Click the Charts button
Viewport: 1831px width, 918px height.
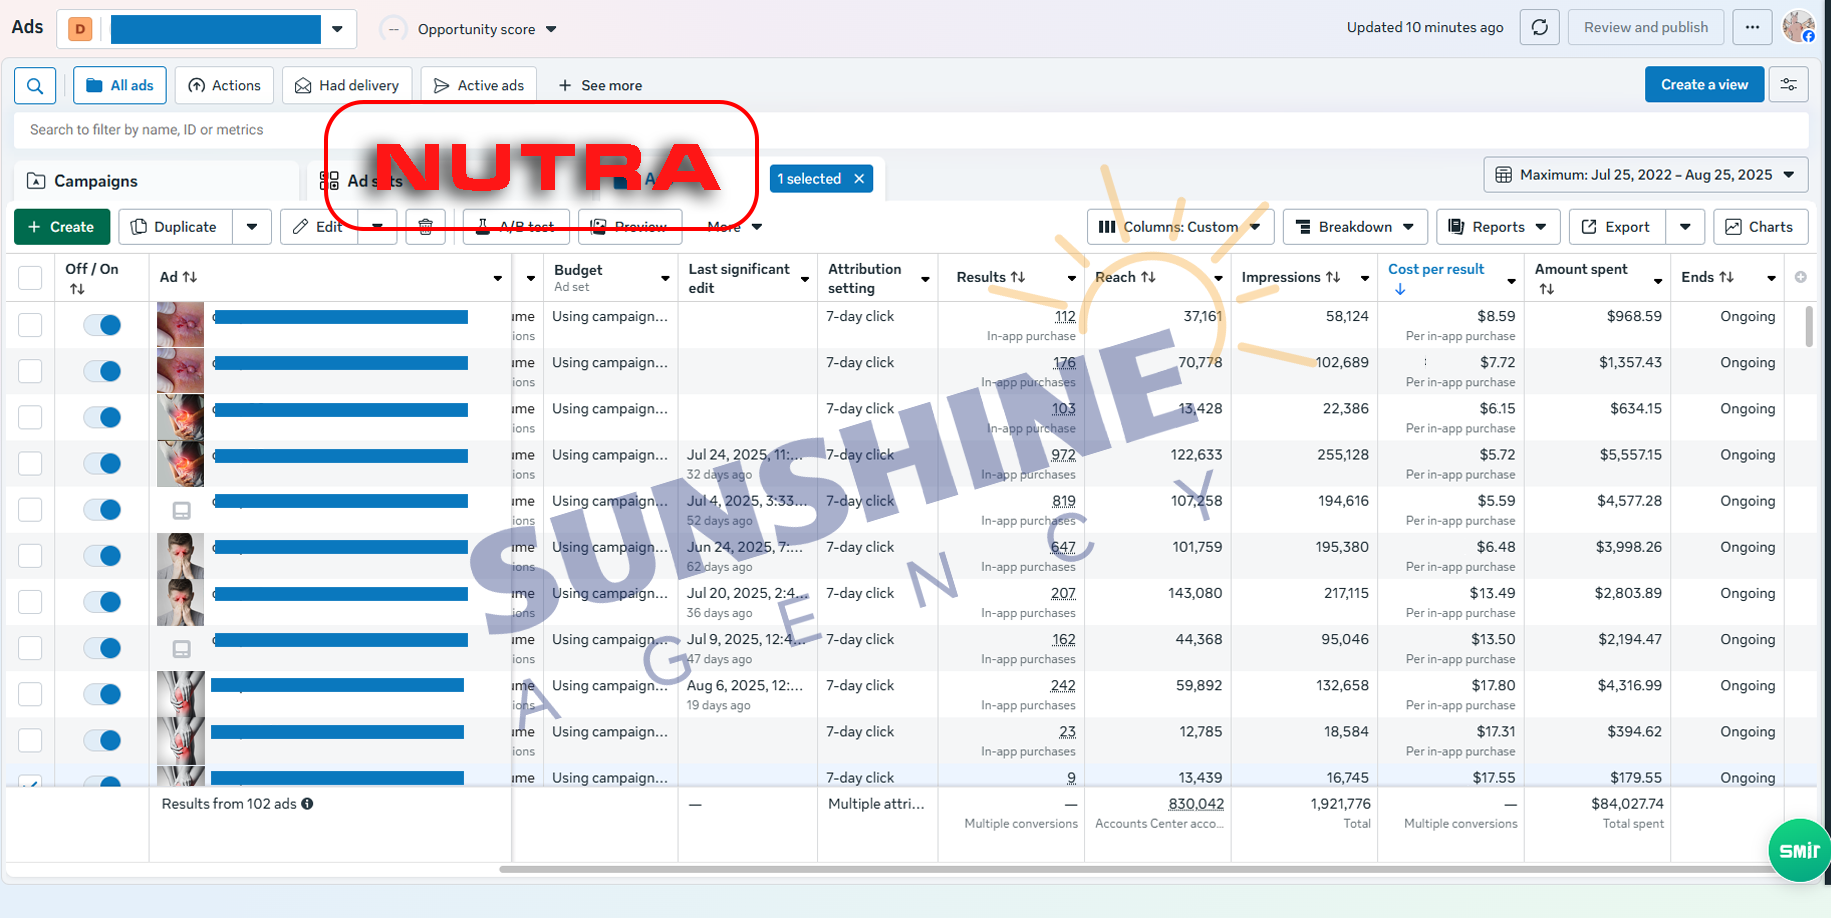pos(1760,227)
